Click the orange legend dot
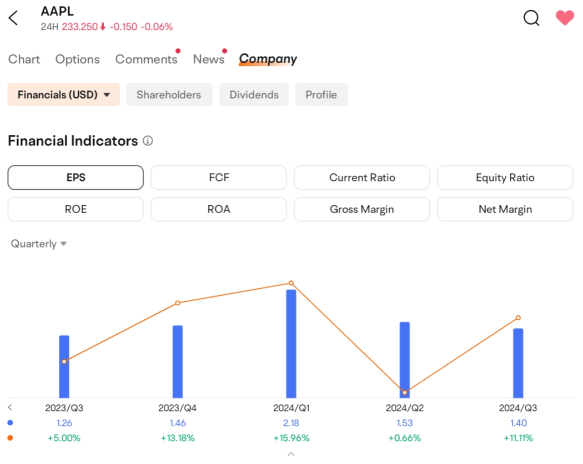Screen dimensions: 583x464 [10, 438]
